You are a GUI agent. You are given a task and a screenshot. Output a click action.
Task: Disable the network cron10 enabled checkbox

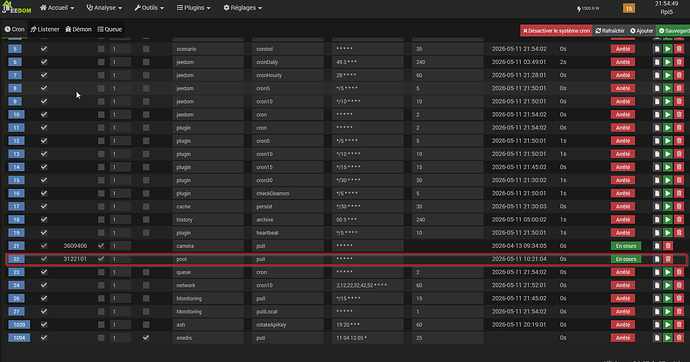[x=44, y=285]
